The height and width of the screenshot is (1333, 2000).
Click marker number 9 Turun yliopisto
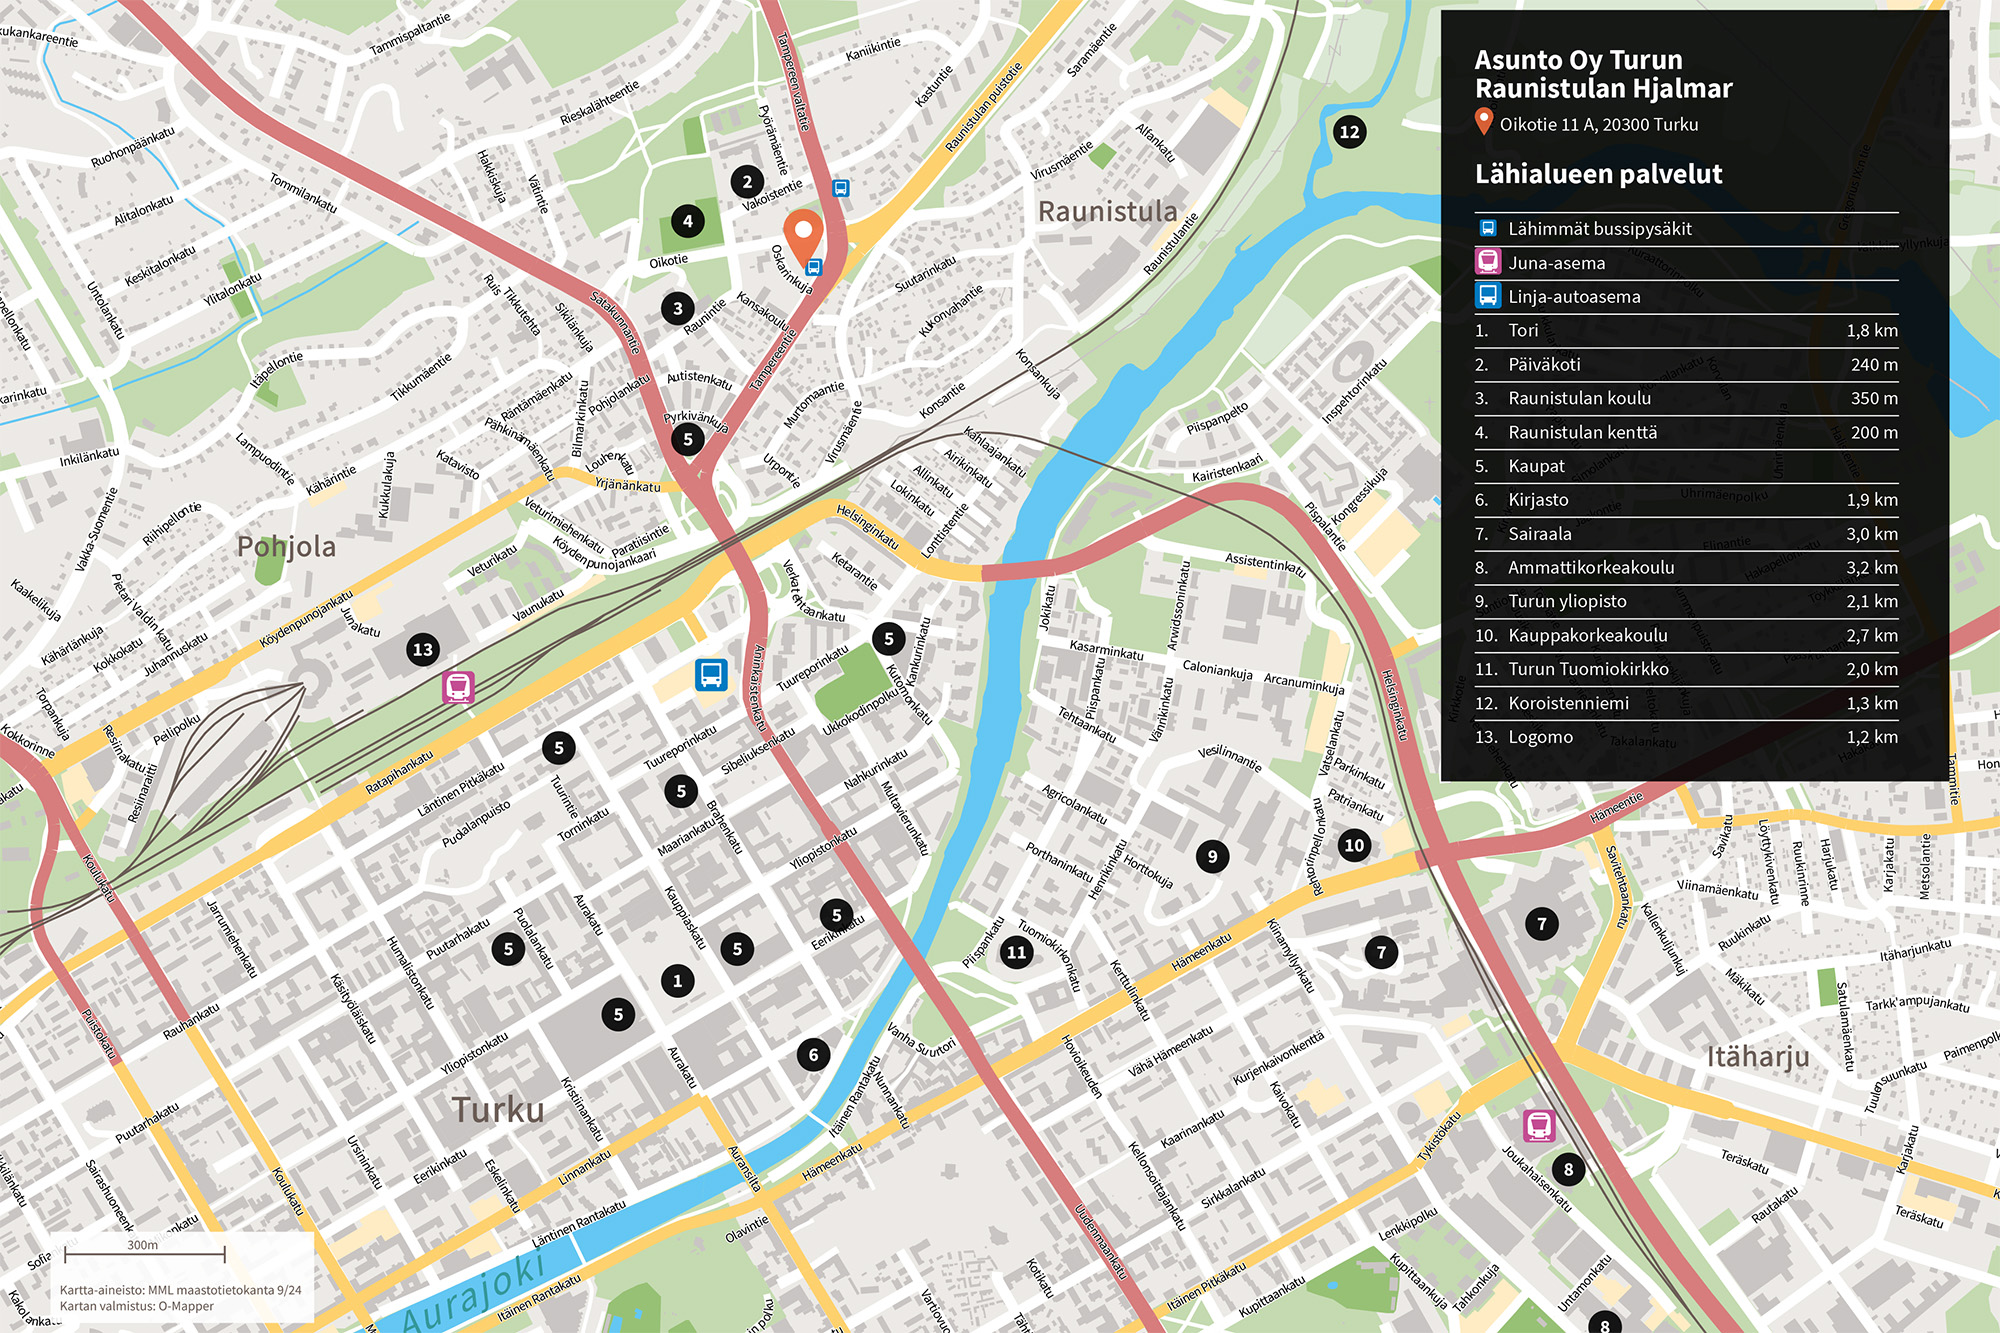(1212, 856)
